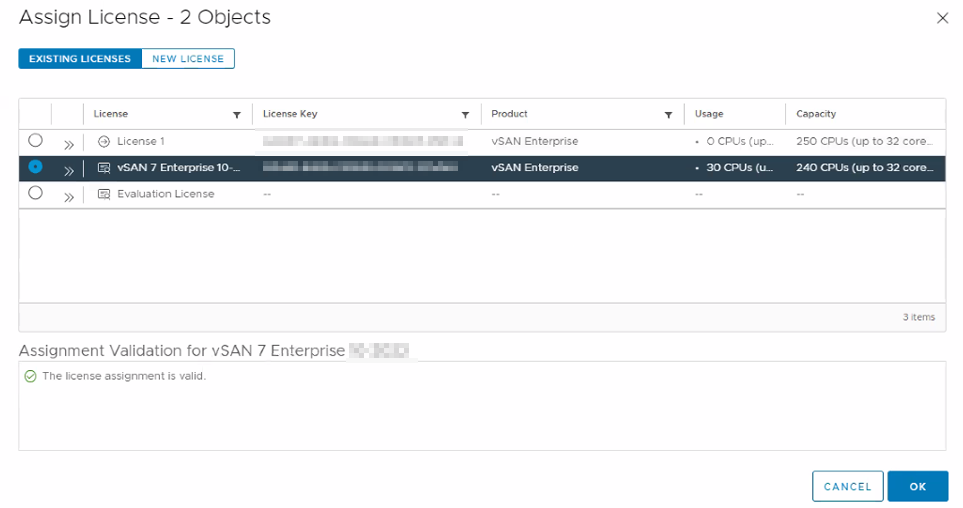Viewport: 963px width, 508px height.
Task: Click the '0 CPUs' usage cell
Action: tap(739, 141)
